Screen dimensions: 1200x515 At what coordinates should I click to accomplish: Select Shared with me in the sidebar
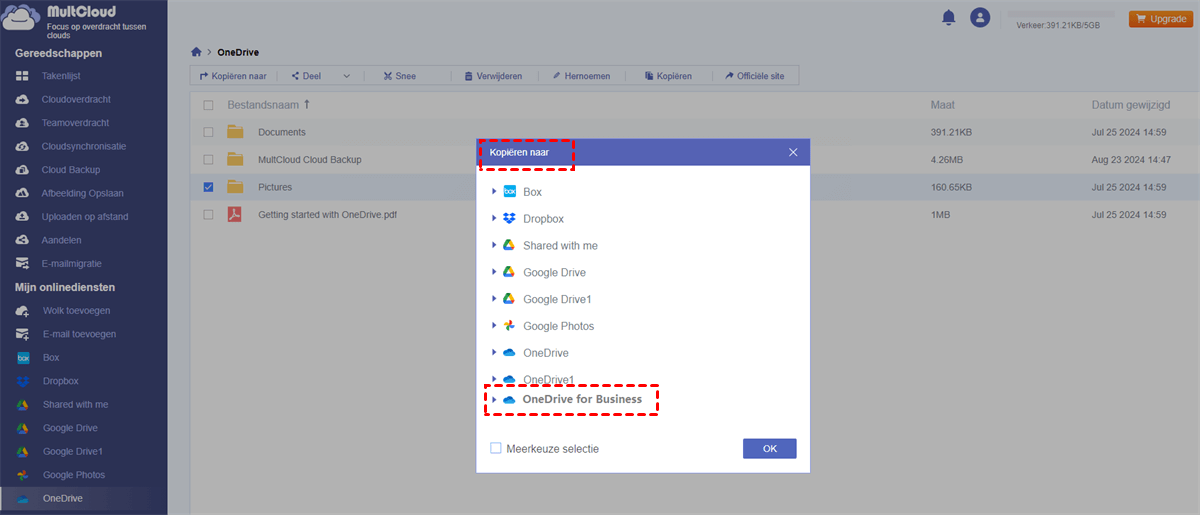[x=75, y=404]
